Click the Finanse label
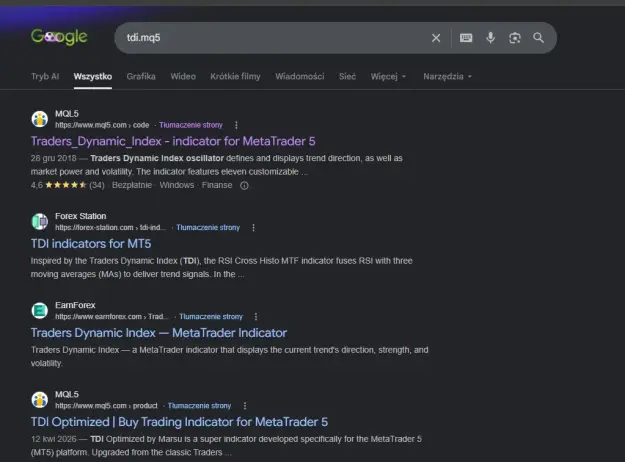The image size is (625, 462). (x=217, y=185)
